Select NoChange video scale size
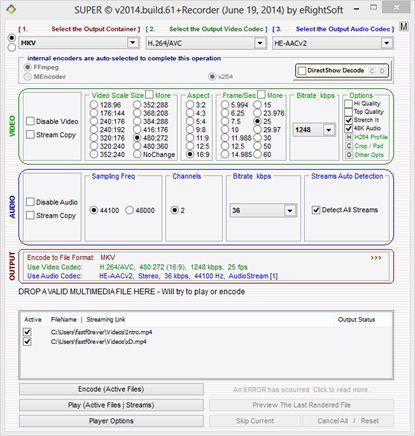 pyautogui.click(x=137, y=155)
